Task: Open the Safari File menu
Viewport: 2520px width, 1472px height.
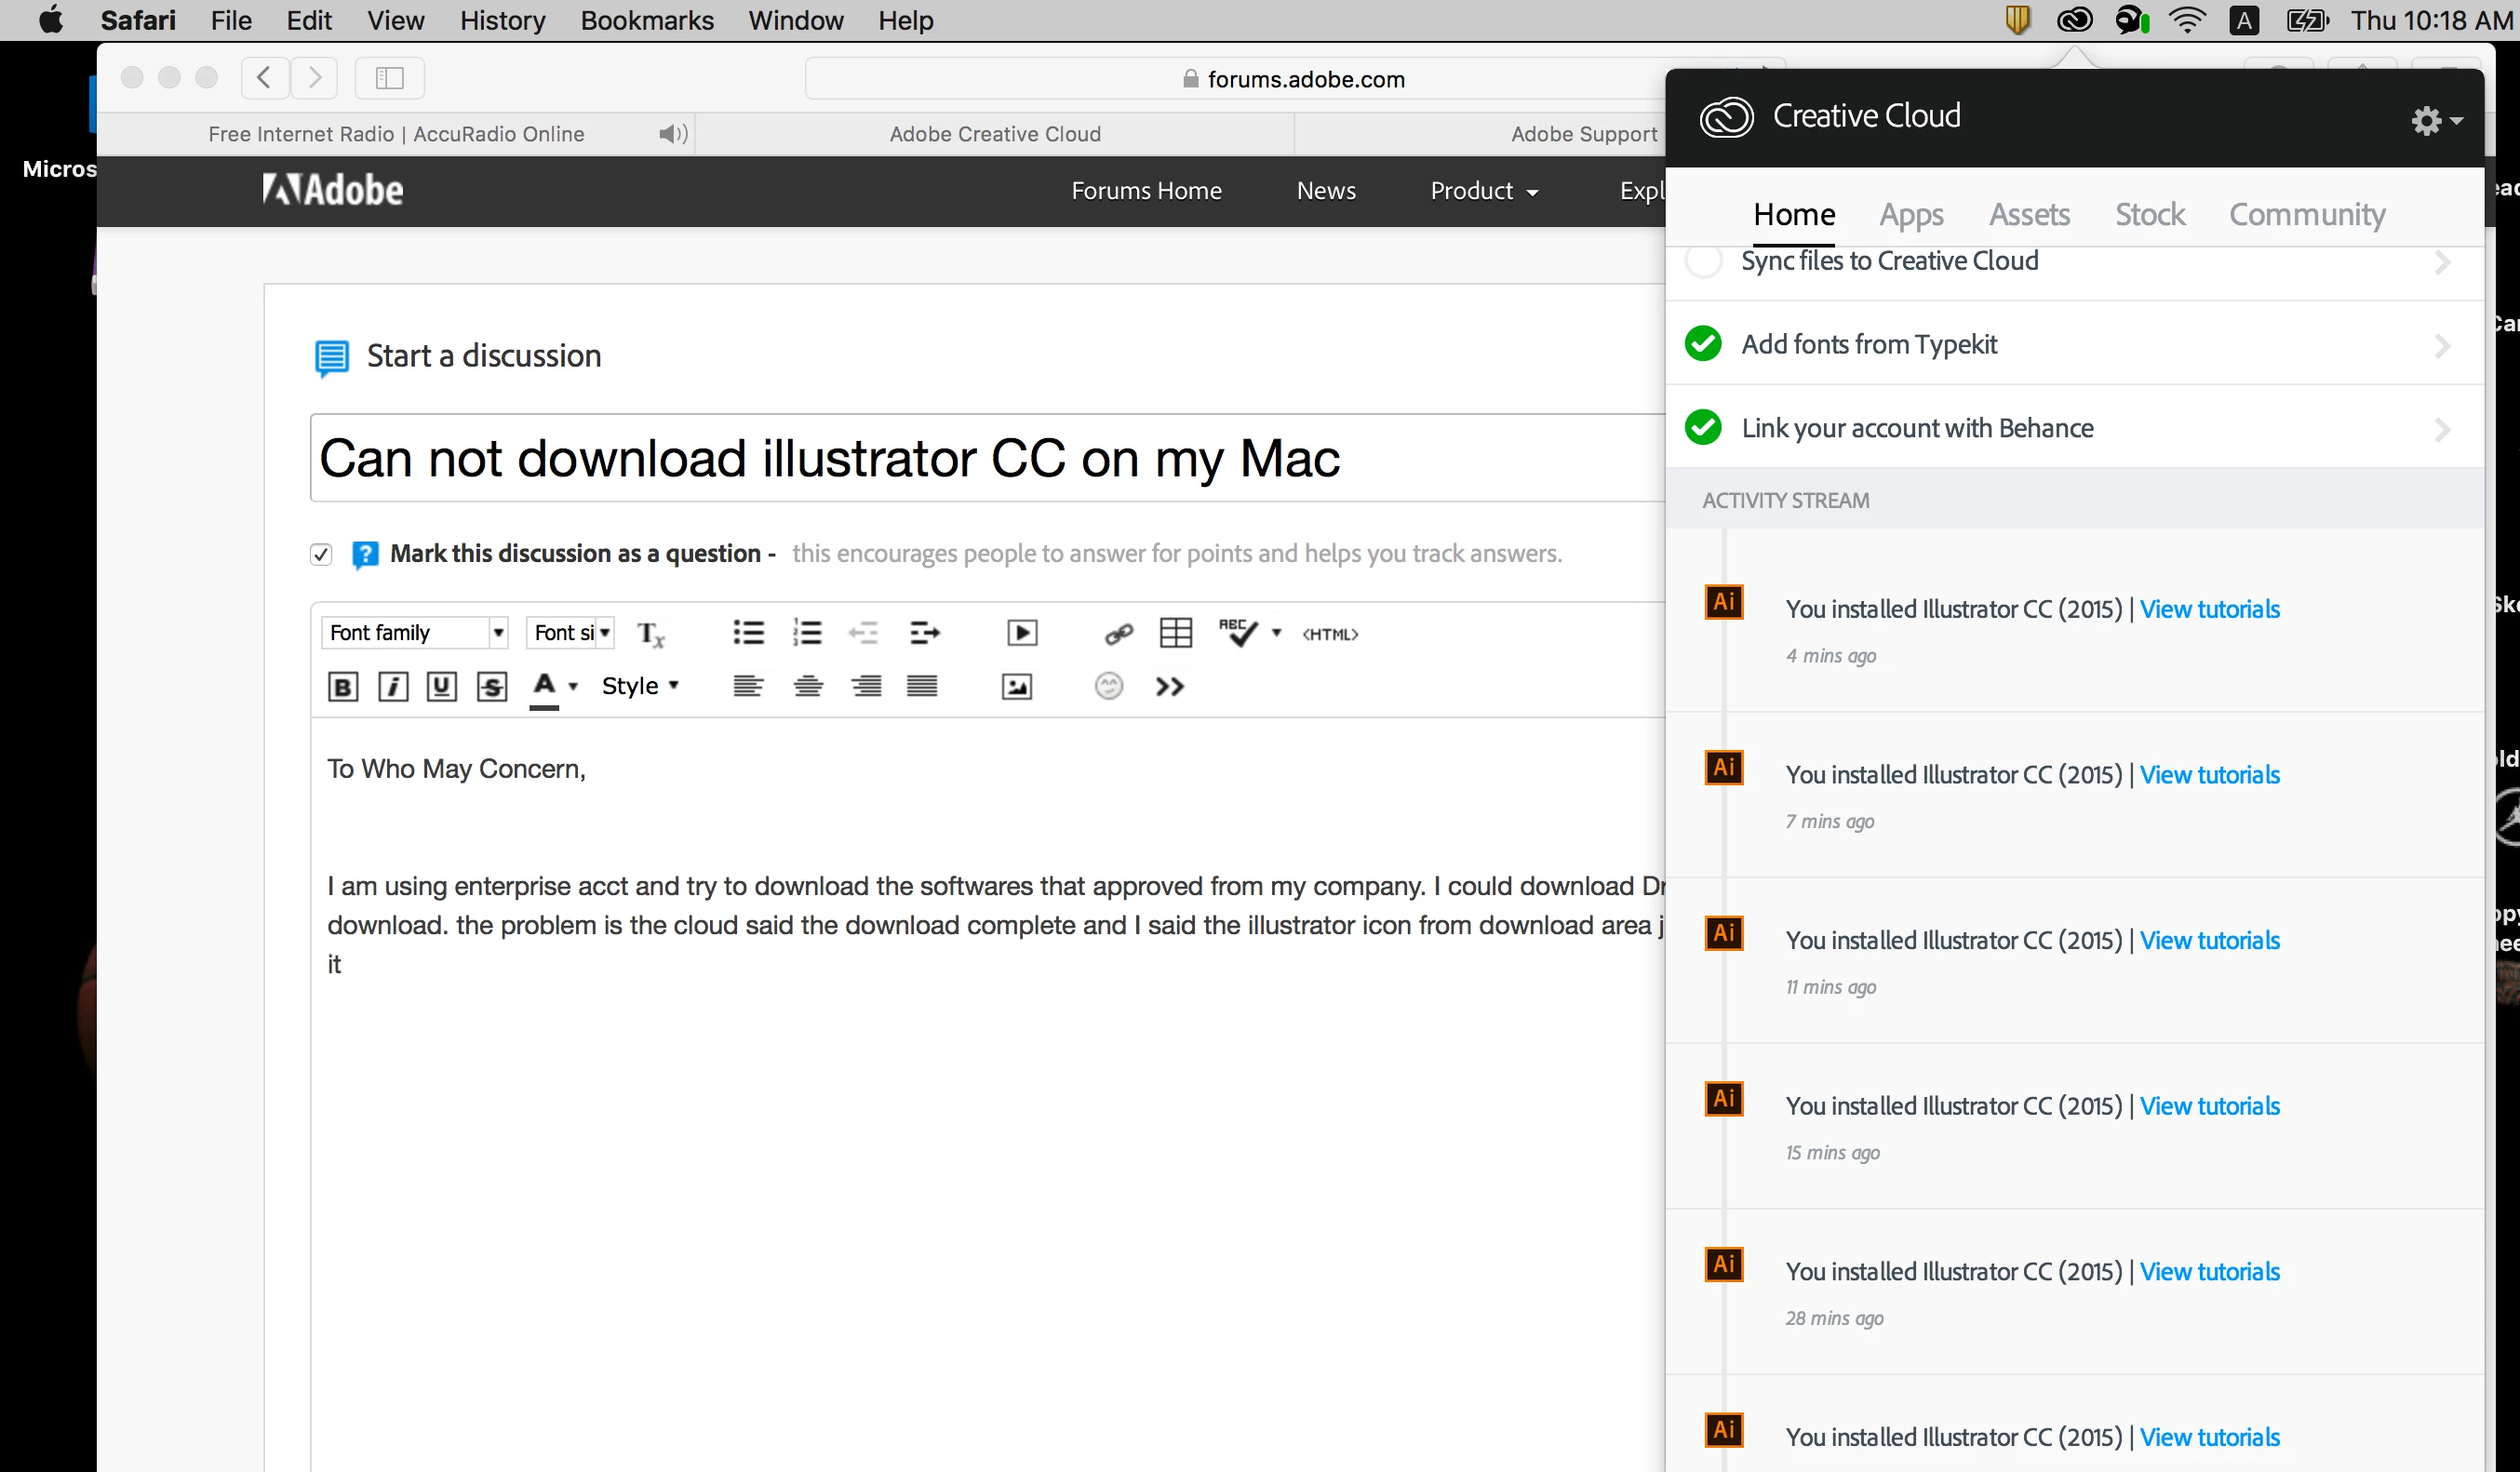Action: point(231,20)
